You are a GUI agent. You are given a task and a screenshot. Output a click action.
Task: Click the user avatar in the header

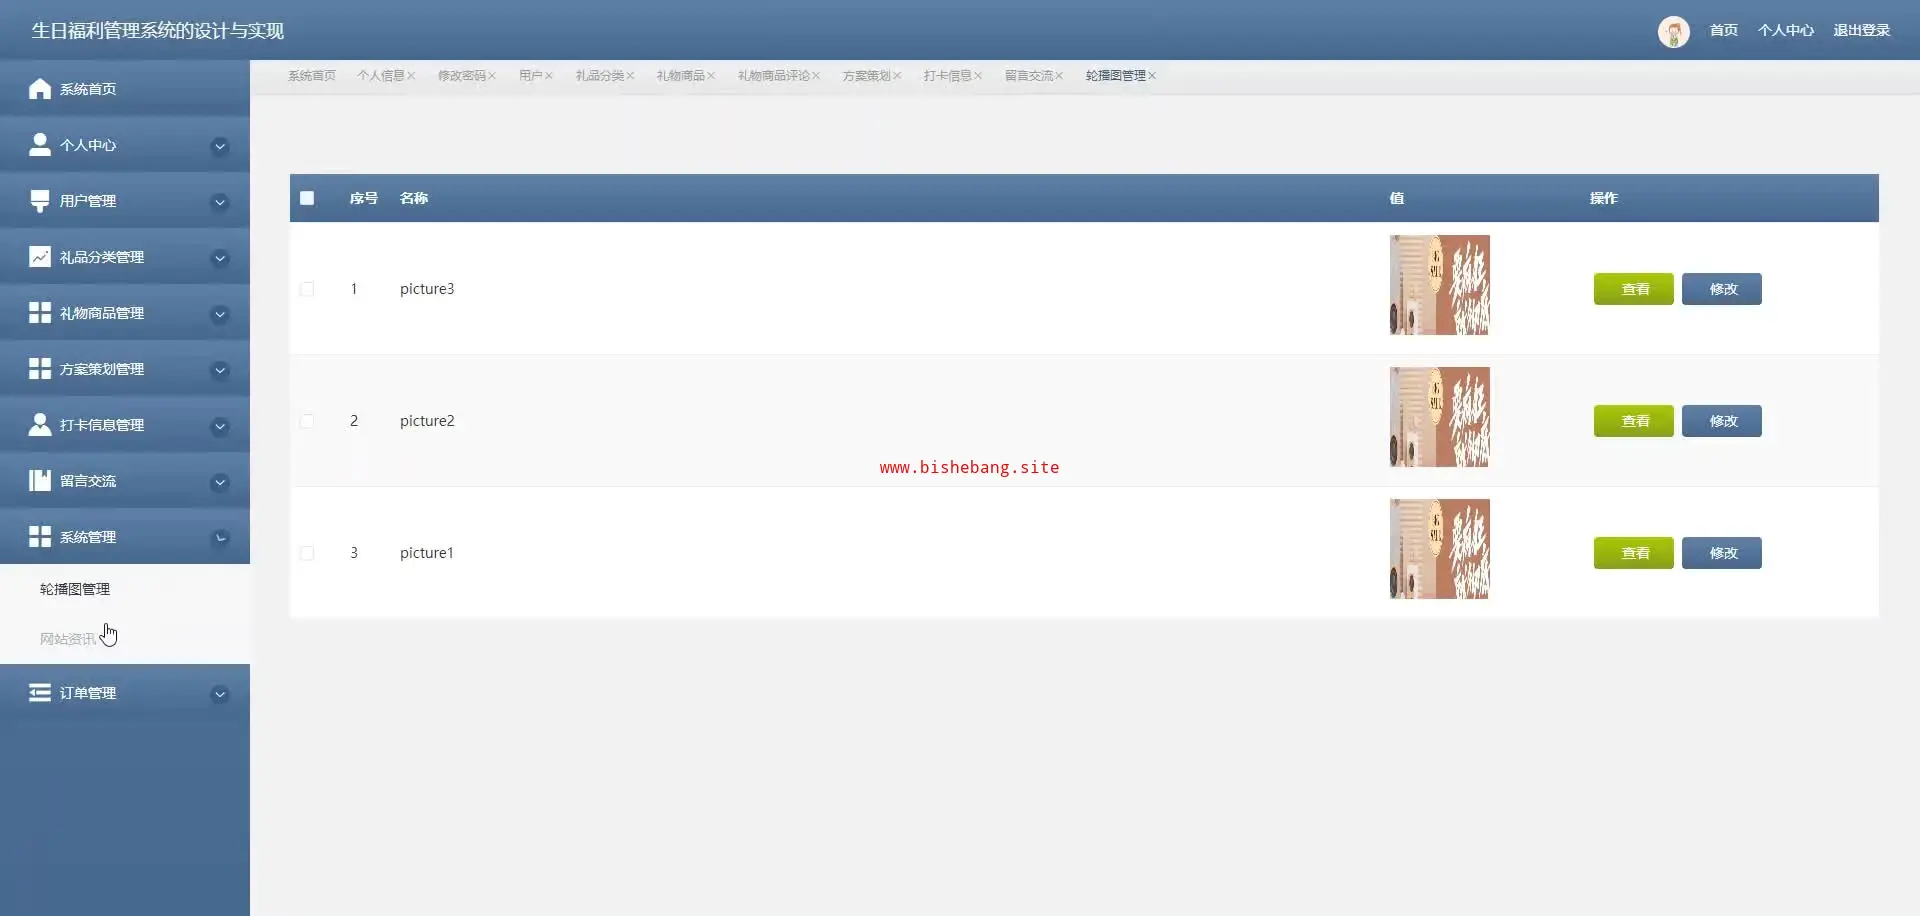pos(1674,32)
